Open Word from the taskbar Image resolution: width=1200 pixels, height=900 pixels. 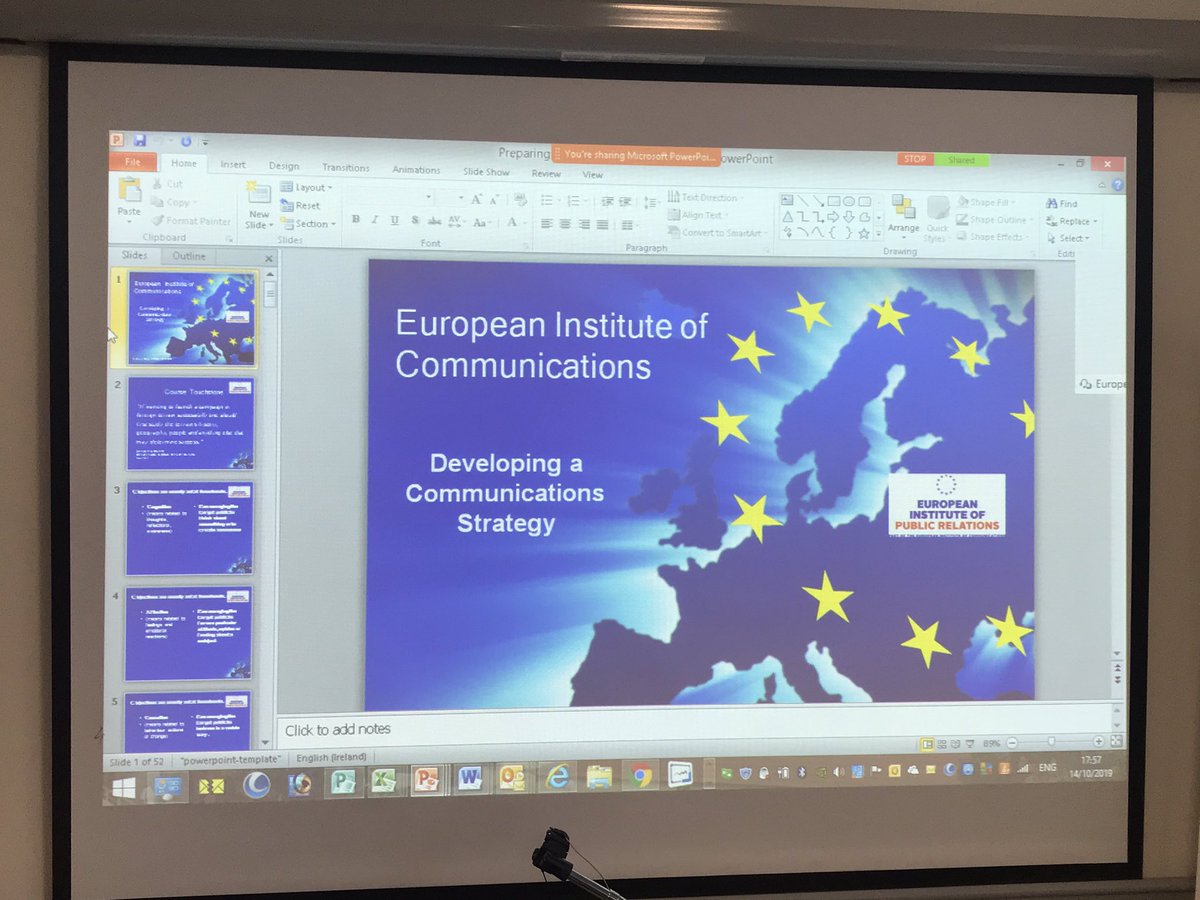(470, 778)
